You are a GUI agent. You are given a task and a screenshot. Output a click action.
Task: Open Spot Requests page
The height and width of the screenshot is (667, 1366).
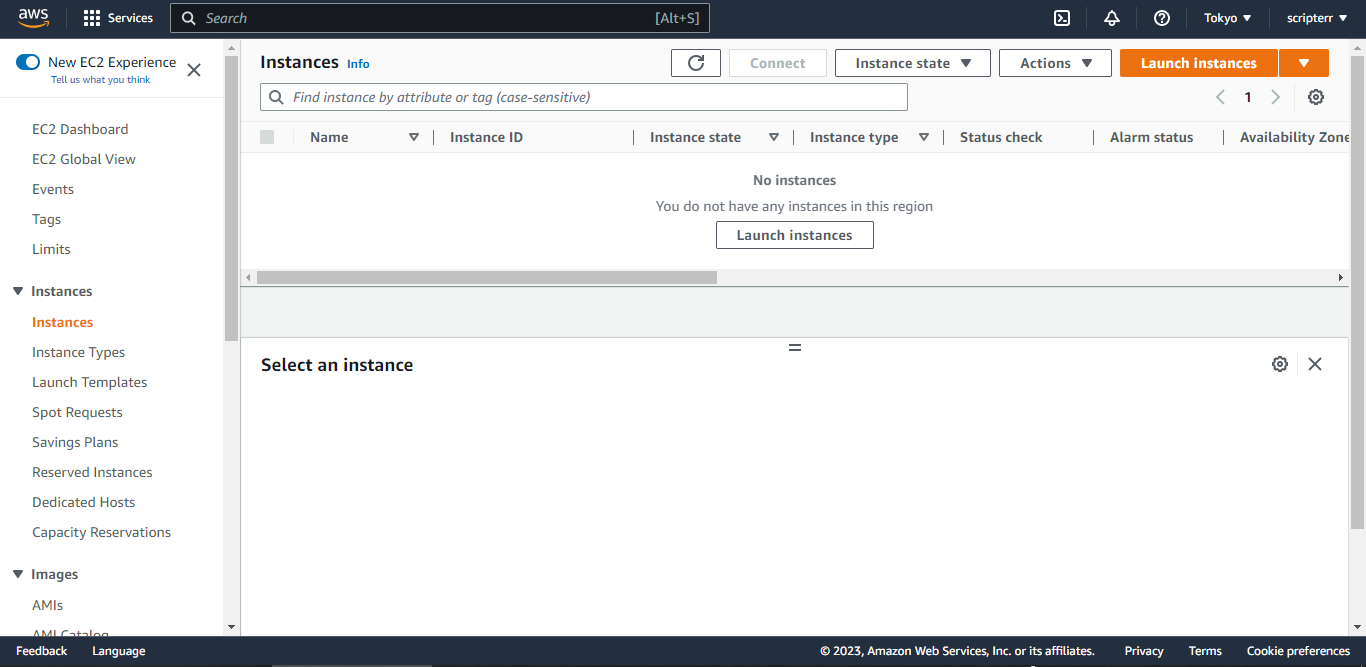click(77, 412)
